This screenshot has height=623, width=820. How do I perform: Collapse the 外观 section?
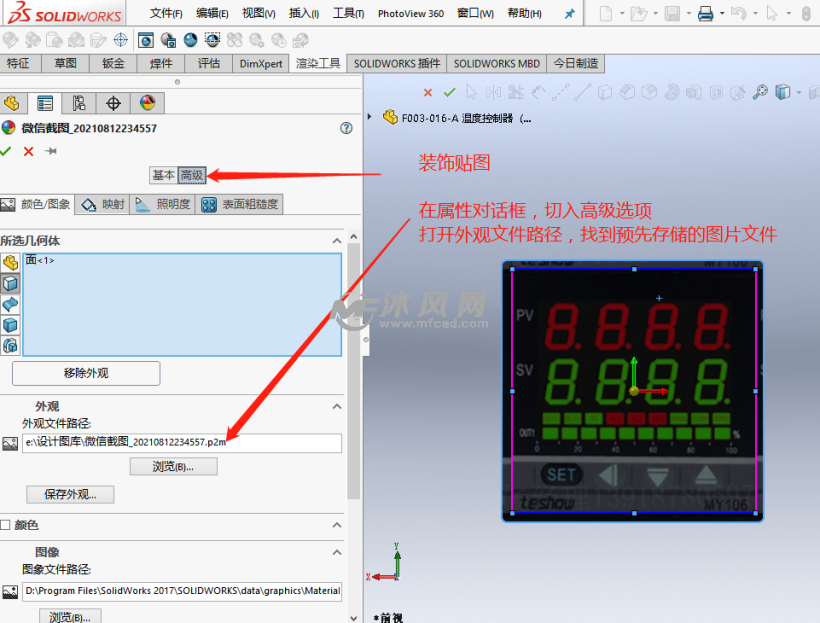pos(337,406)
